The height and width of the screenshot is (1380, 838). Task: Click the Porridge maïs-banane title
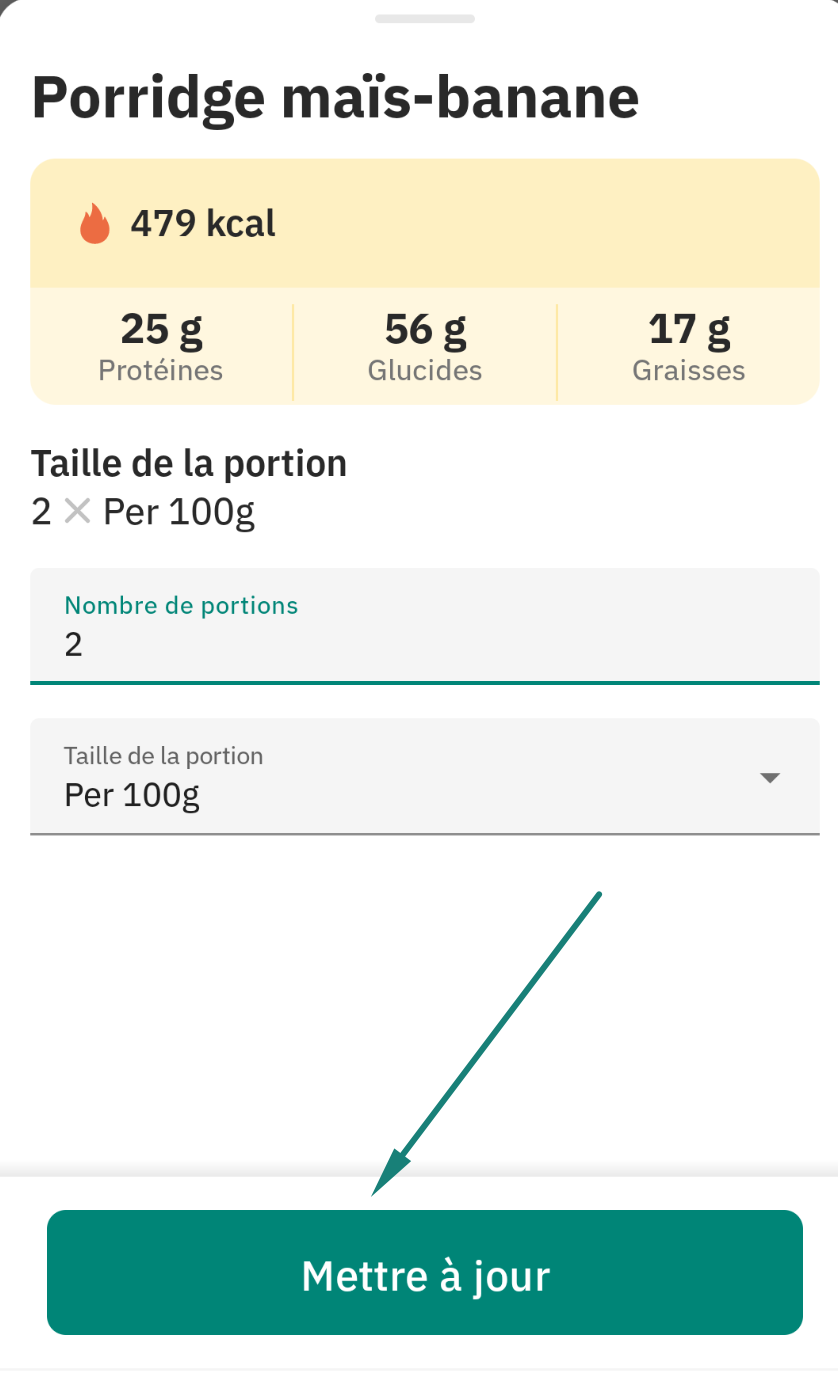click(335, 97)
